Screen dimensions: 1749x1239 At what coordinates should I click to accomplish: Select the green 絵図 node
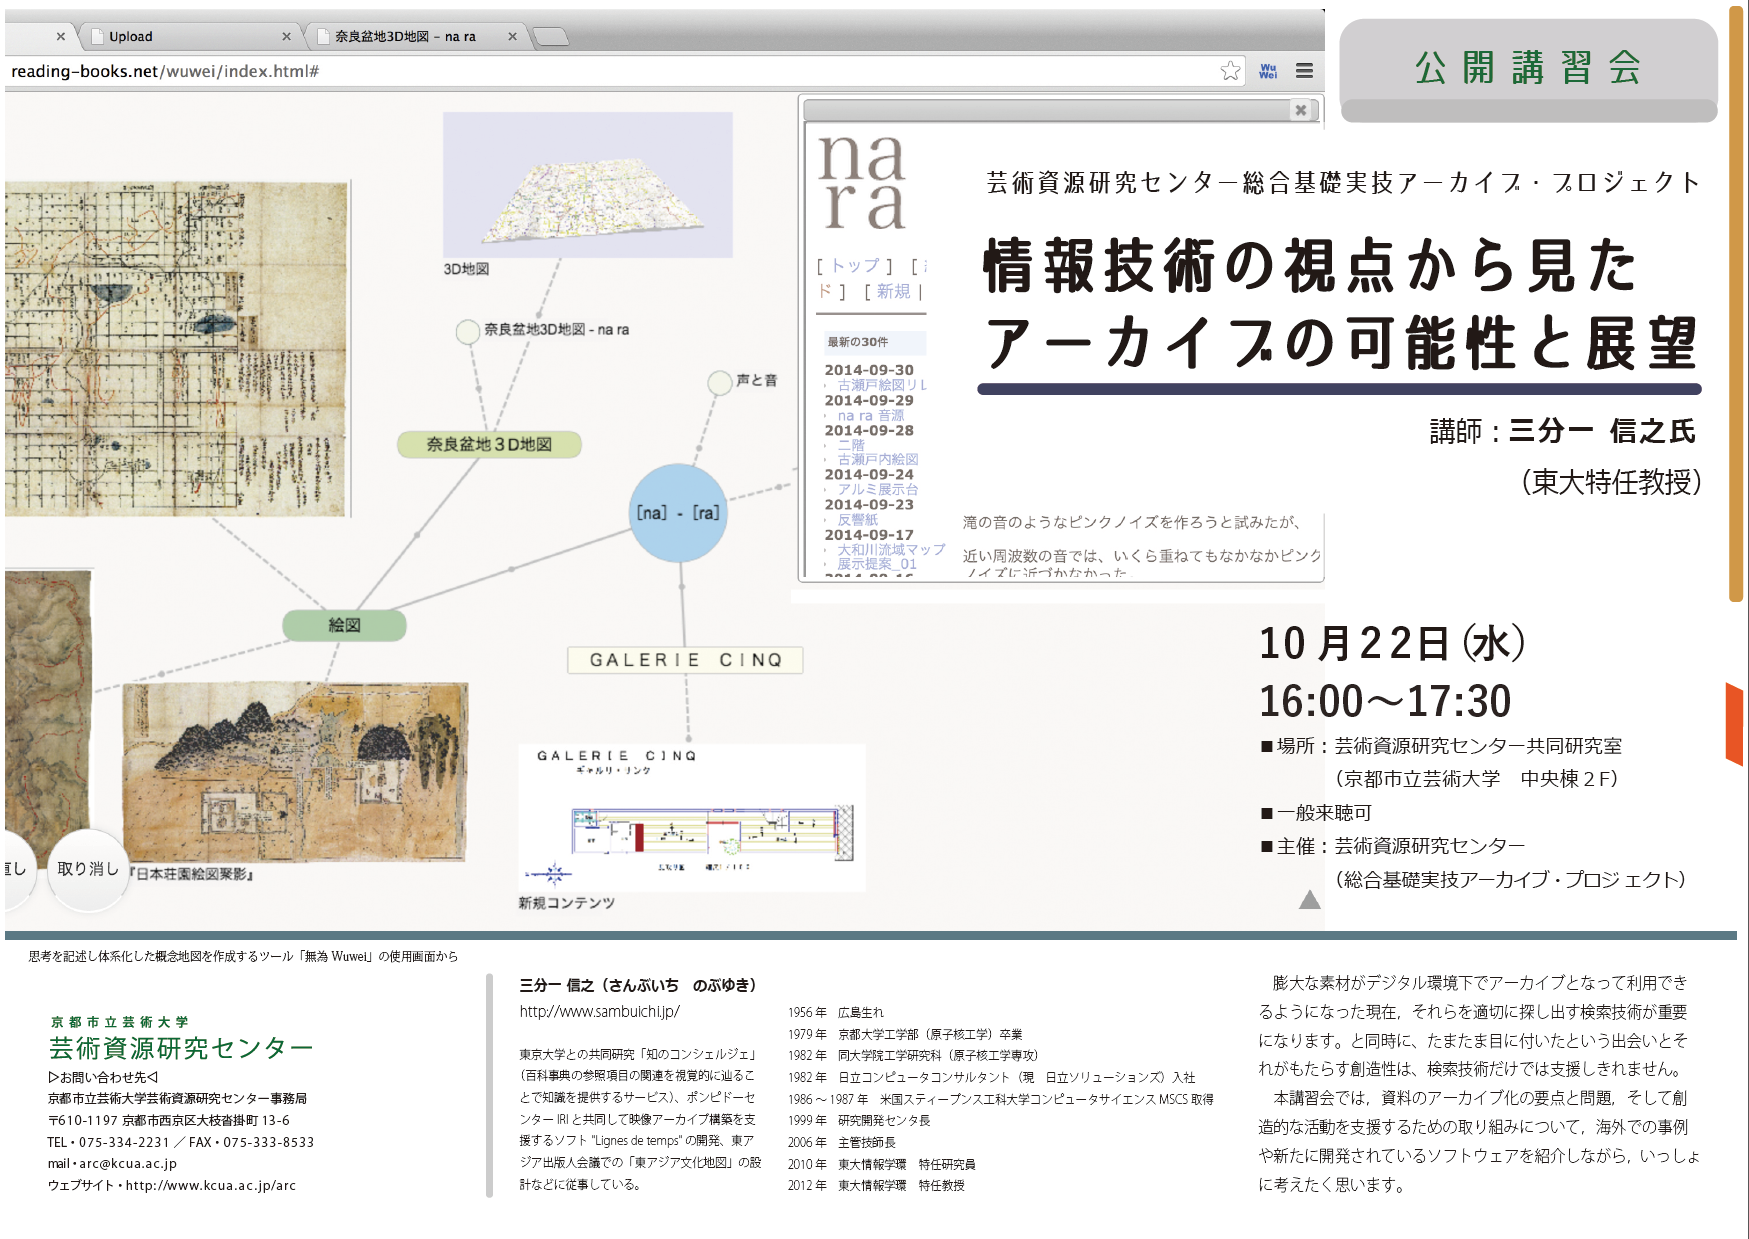tap(344, 625)
